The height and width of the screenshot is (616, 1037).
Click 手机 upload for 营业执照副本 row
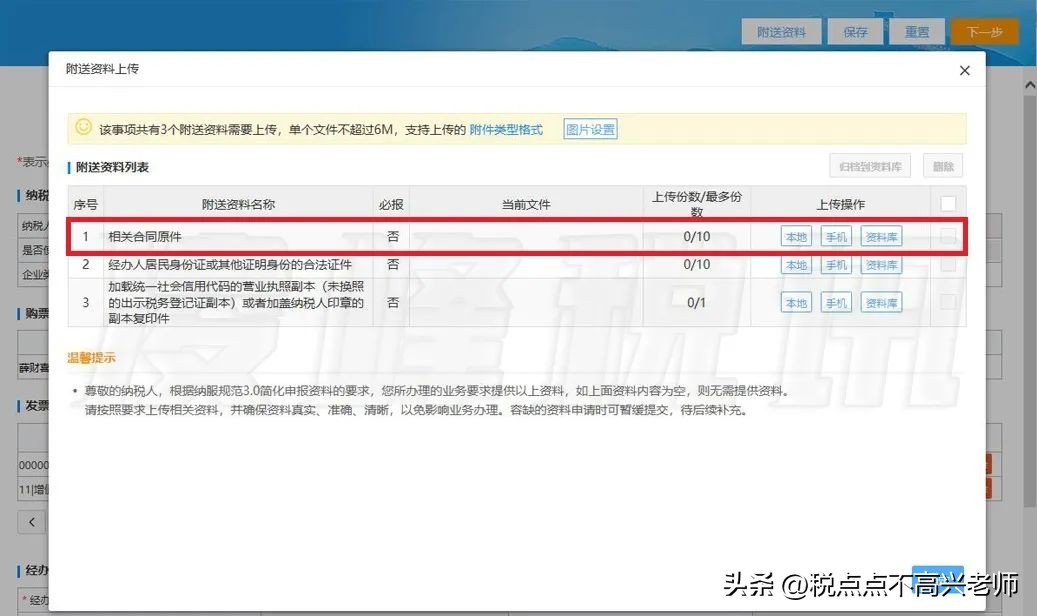click(x=838, y=302)
